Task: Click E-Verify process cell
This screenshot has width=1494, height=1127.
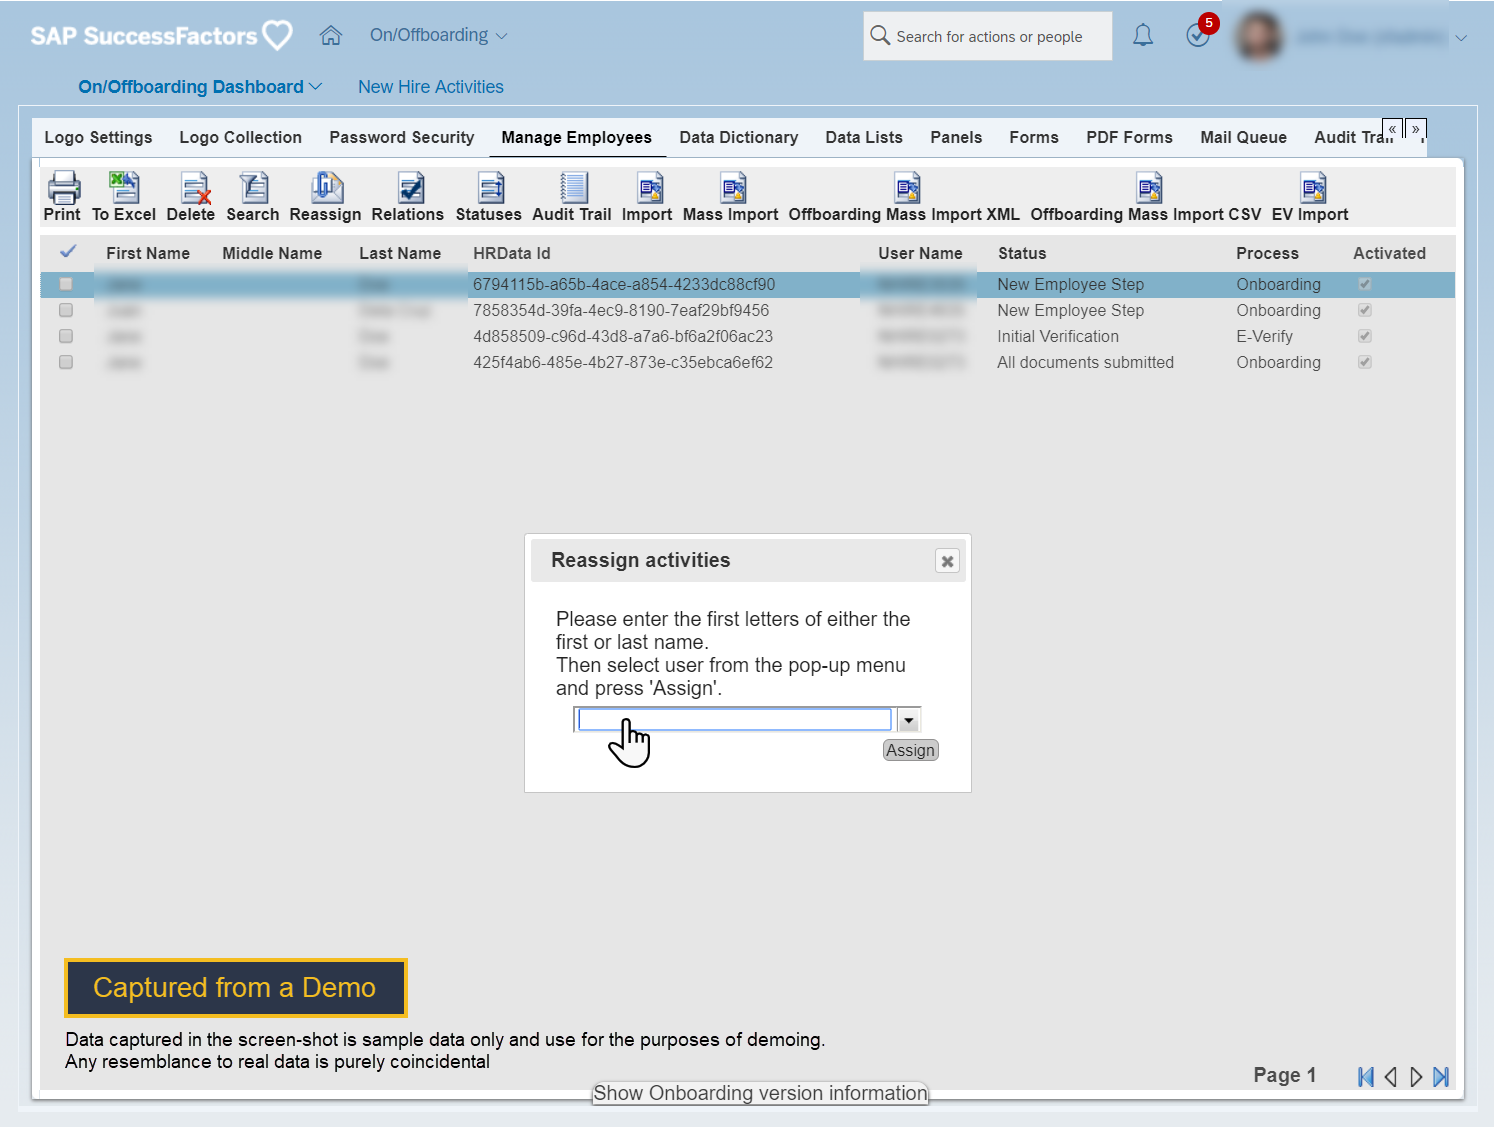Action: pyautogui.click(x=1264, y=336)
